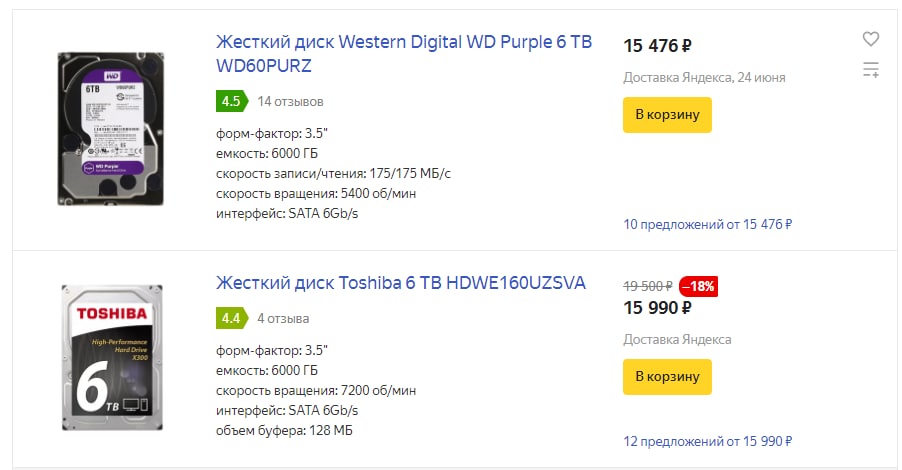Add Toshiba drive to cart (В корзину)
This screenshot has height=470, width=902.
click(667, 377)
